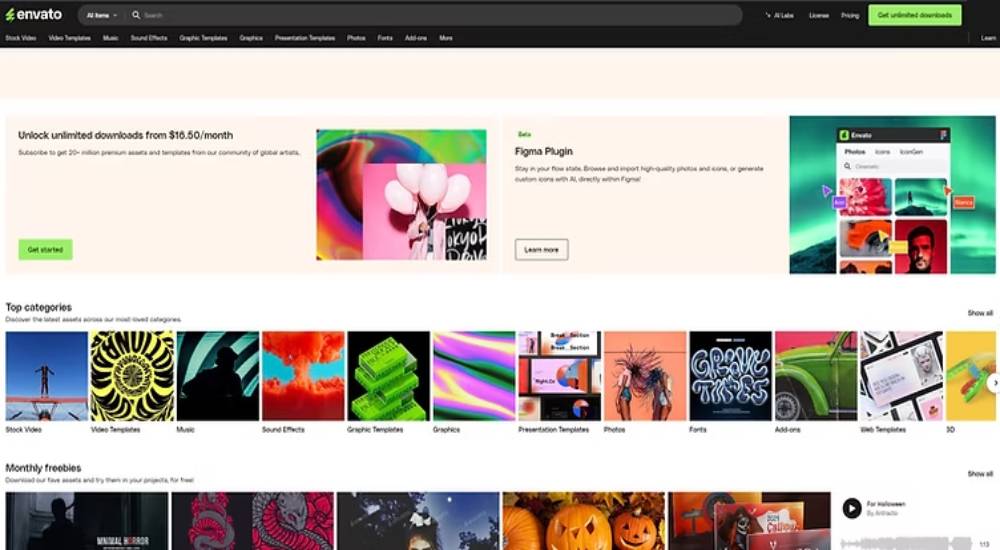Click the Figma Plugin heading
Image resolution: width=1000 pixels, height=550 pixels.
tap(543, 151)
